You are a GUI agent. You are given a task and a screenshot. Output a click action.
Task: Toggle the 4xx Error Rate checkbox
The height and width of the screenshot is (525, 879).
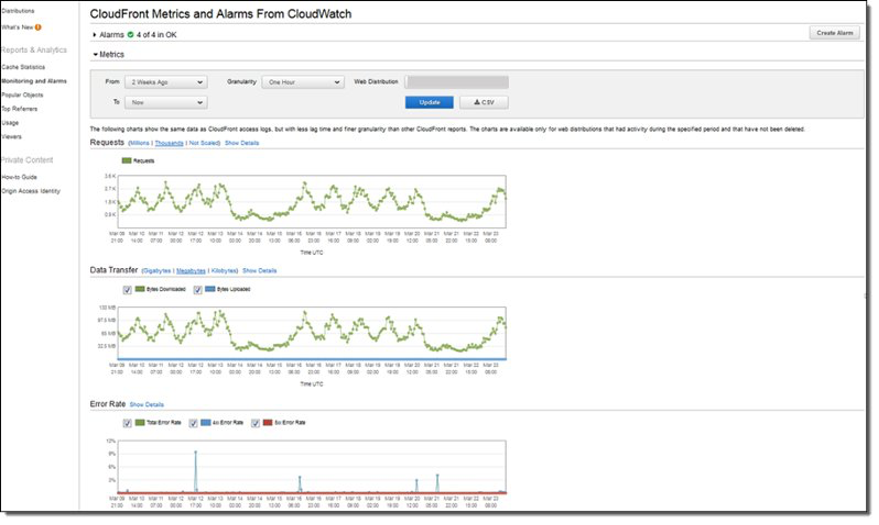(x=193, y=423)
